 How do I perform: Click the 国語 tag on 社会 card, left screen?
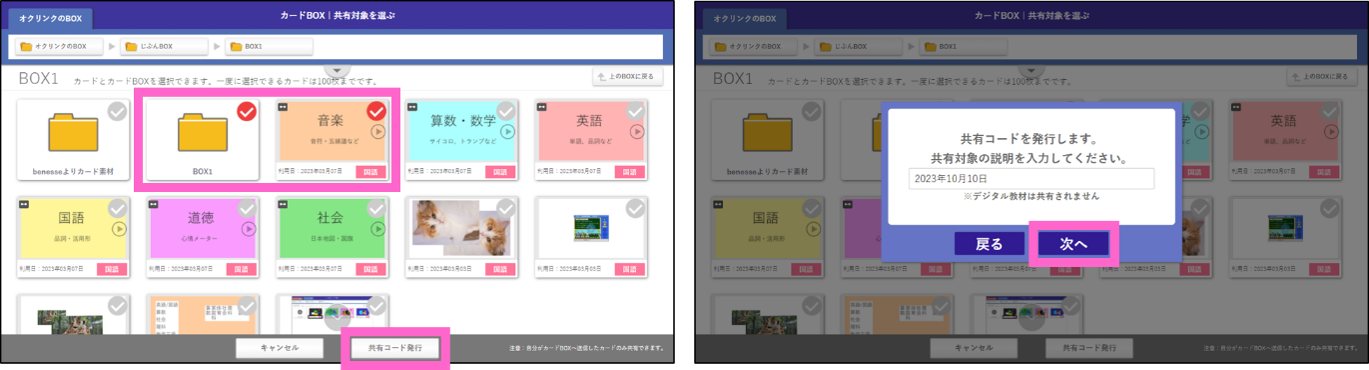[x=371, y=269]
